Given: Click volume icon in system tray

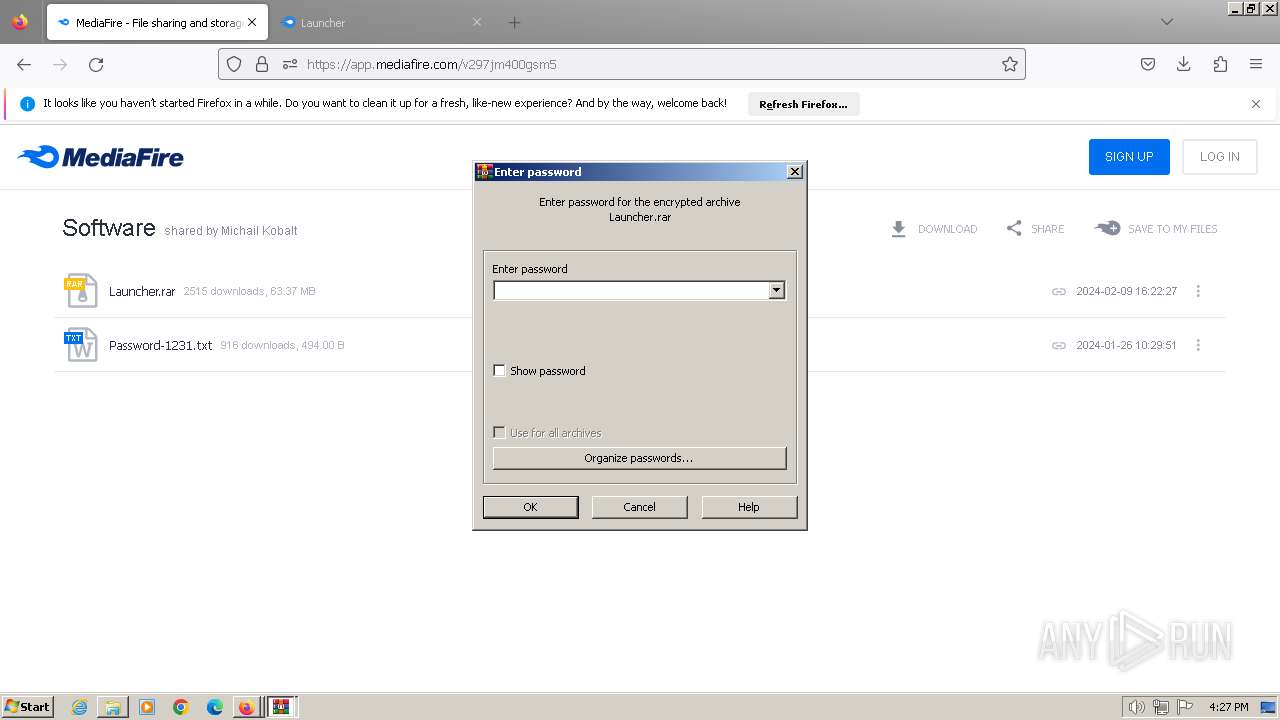Looking at the screenshot, I should pyautogui.click(x=1136, y=707).
